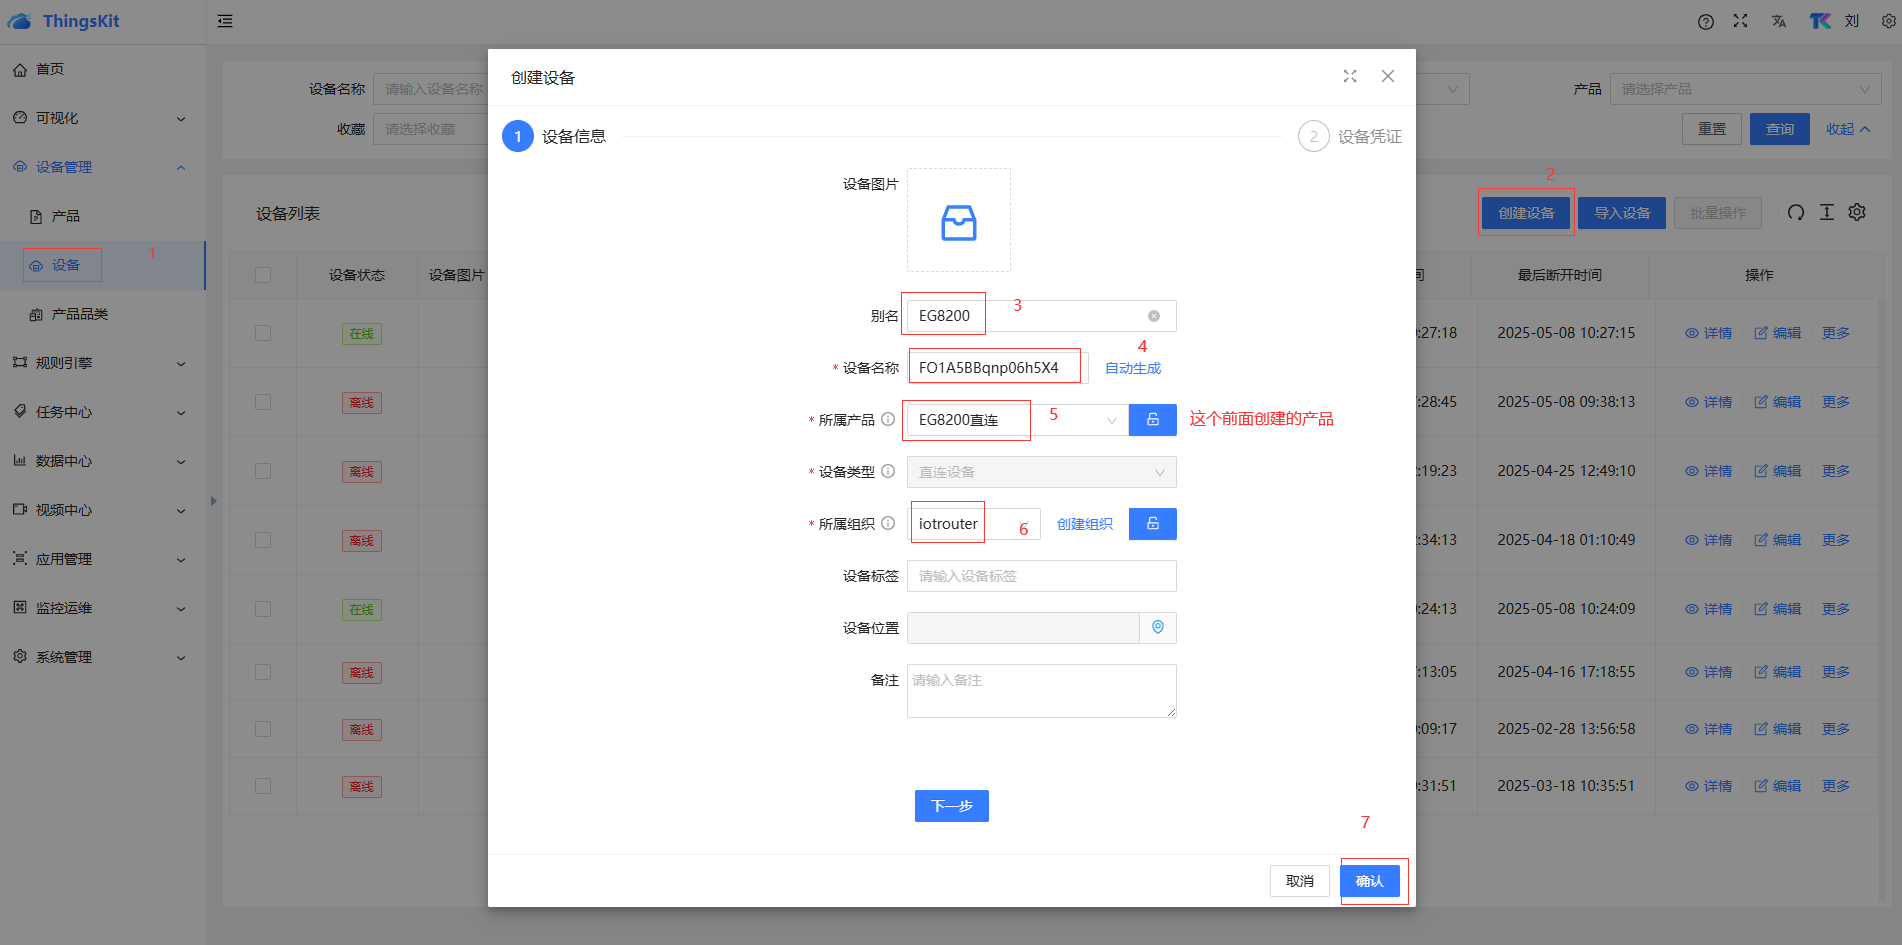The width and height of the screenshot is (1902, 945).
Task: Expand the 规则引擎 sidebar menu
Action: (x=100, y=363)
